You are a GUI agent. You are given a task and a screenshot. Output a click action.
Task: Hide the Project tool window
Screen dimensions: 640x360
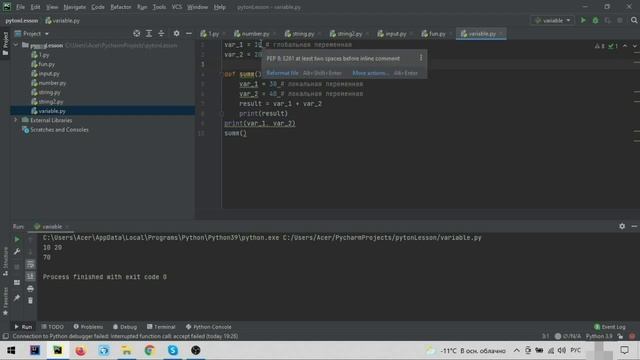click(189, 33)
